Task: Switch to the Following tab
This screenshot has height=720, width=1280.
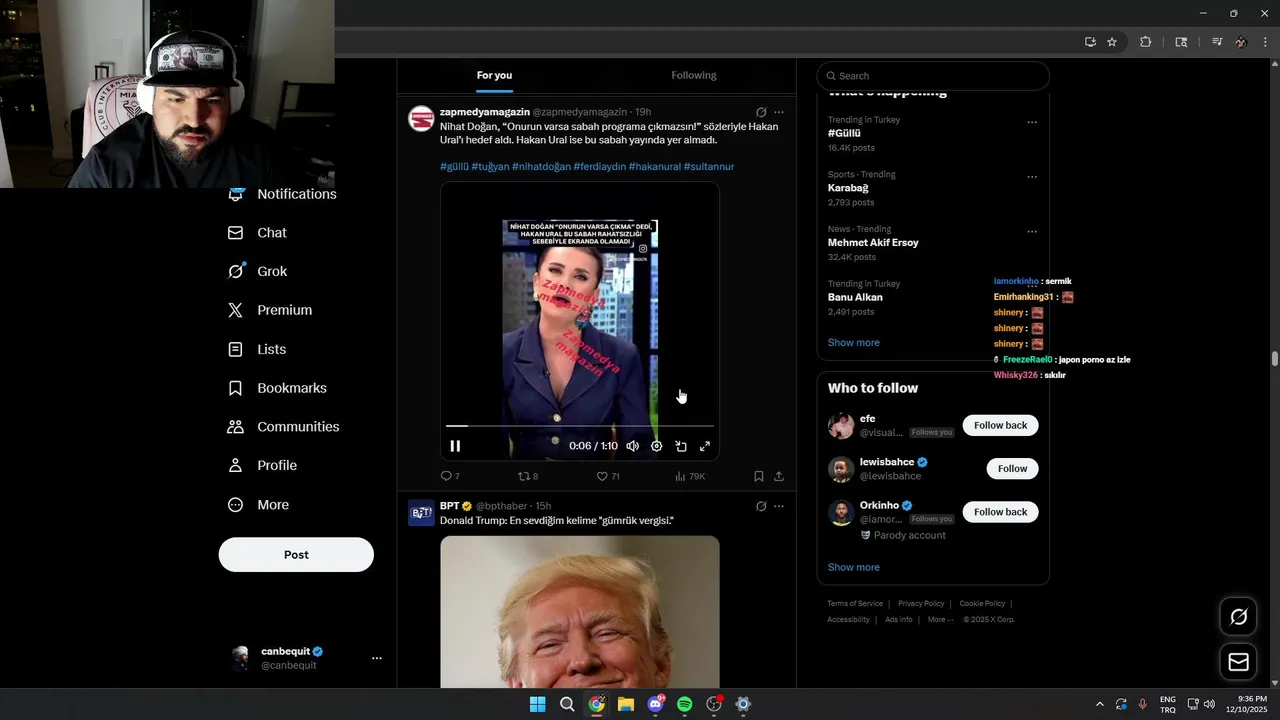Action: (x=694, y=75)
